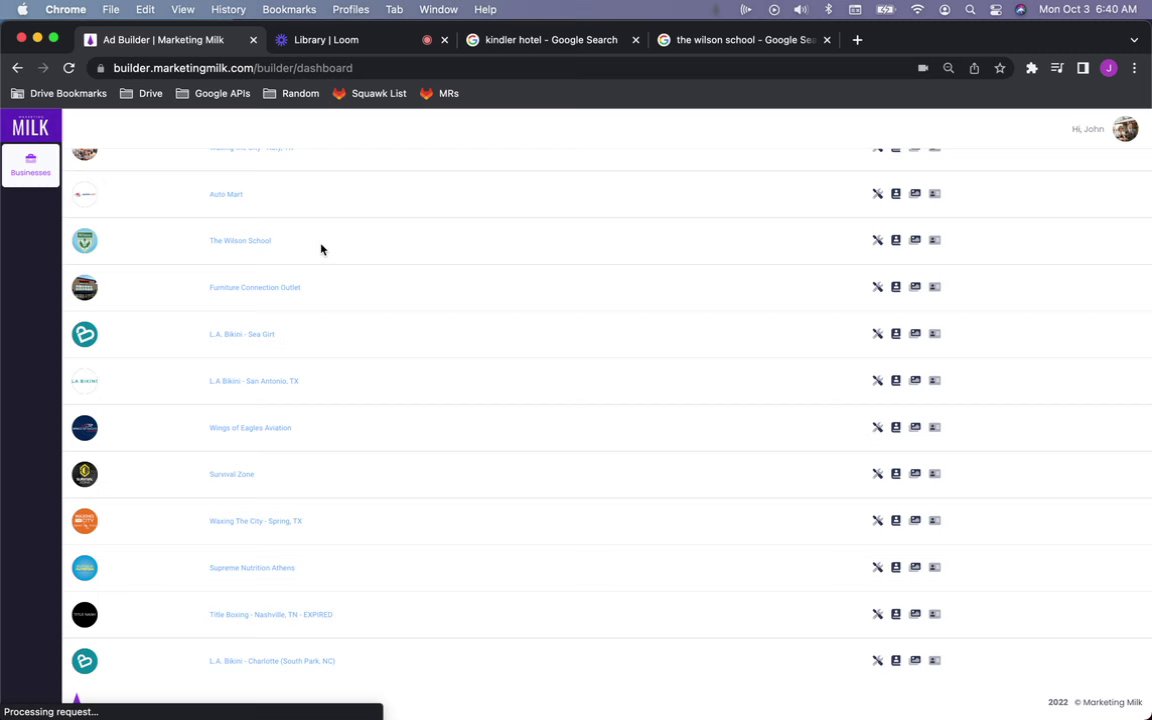
Task: Click the Marketing Milk logo
Action: point(30,126)
